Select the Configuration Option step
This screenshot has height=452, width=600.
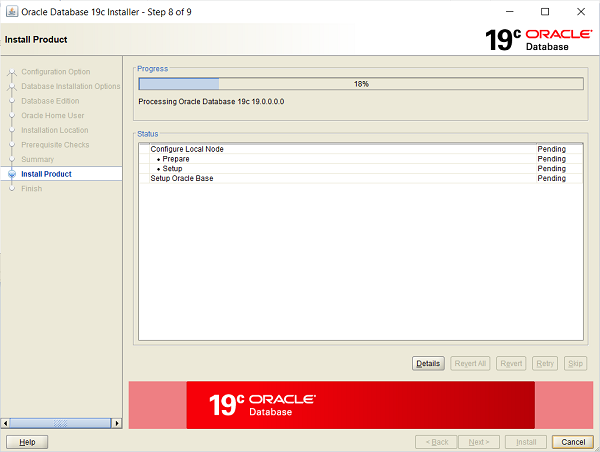[x=56, y=72]
